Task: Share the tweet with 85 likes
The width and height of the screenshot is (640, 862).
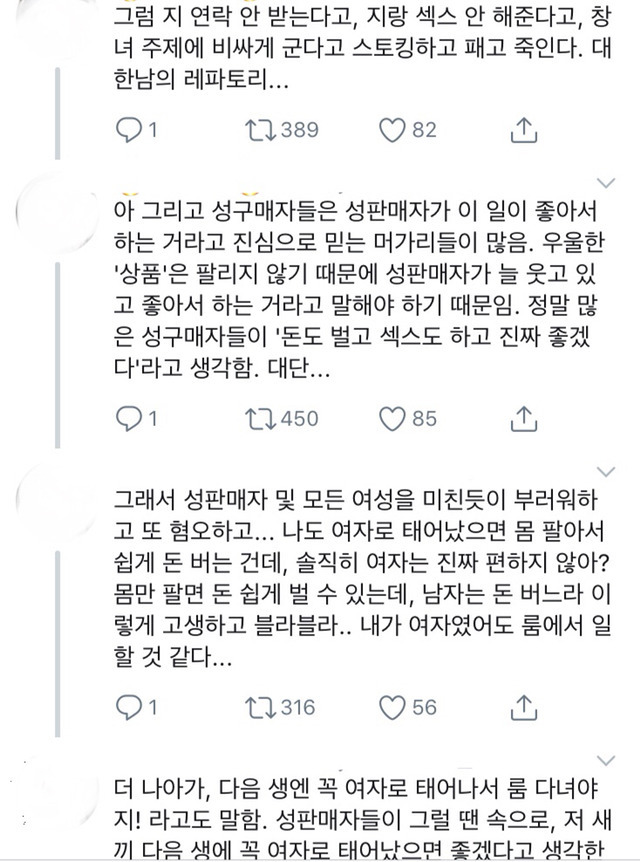Action: pos(521,420)
